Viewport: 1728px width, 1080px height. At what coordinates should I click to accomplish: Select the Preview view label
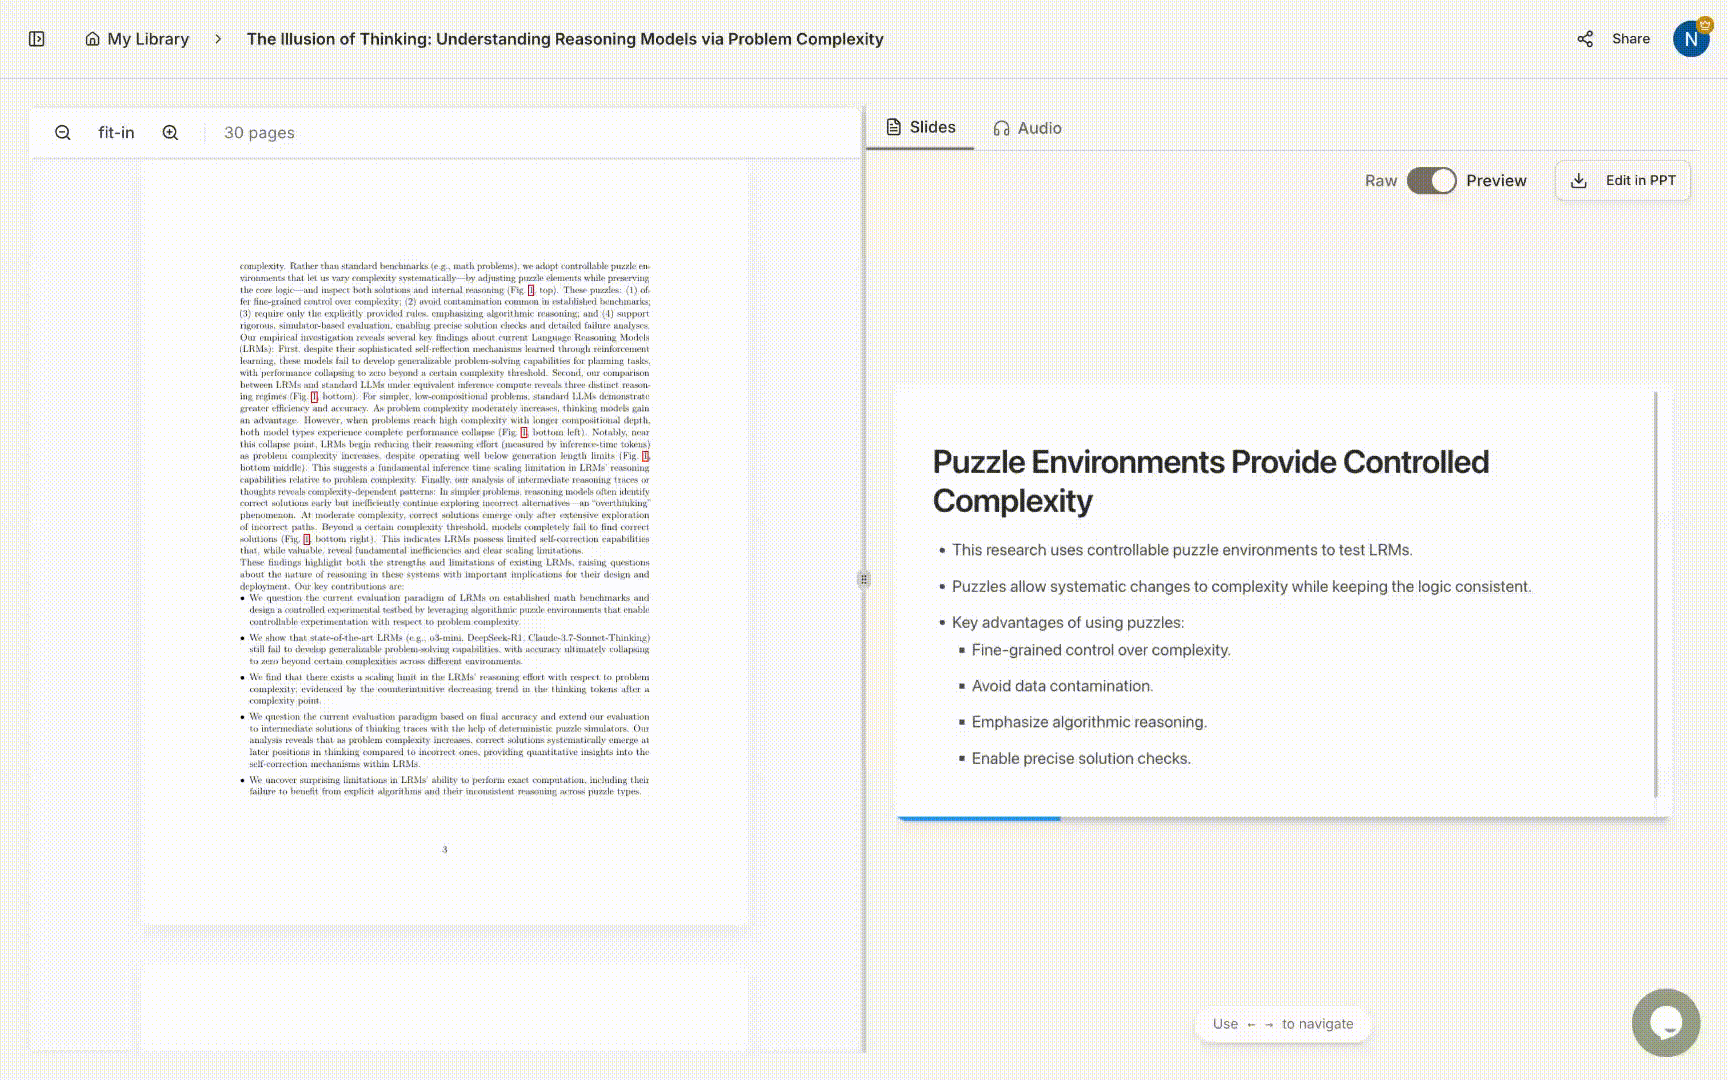(x=1496, y=181)
